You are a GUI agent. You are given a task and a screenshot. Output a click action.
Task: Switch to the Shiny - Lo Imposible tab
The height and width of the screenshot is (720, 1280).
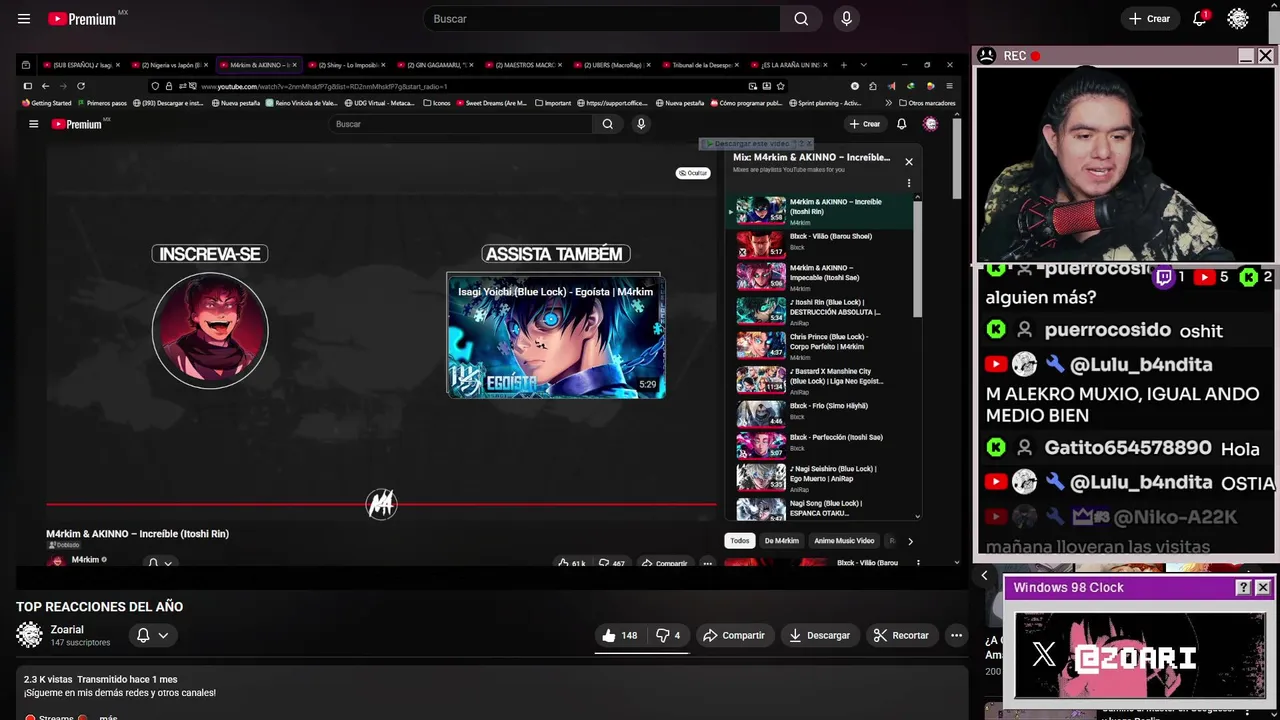[348, 65]
